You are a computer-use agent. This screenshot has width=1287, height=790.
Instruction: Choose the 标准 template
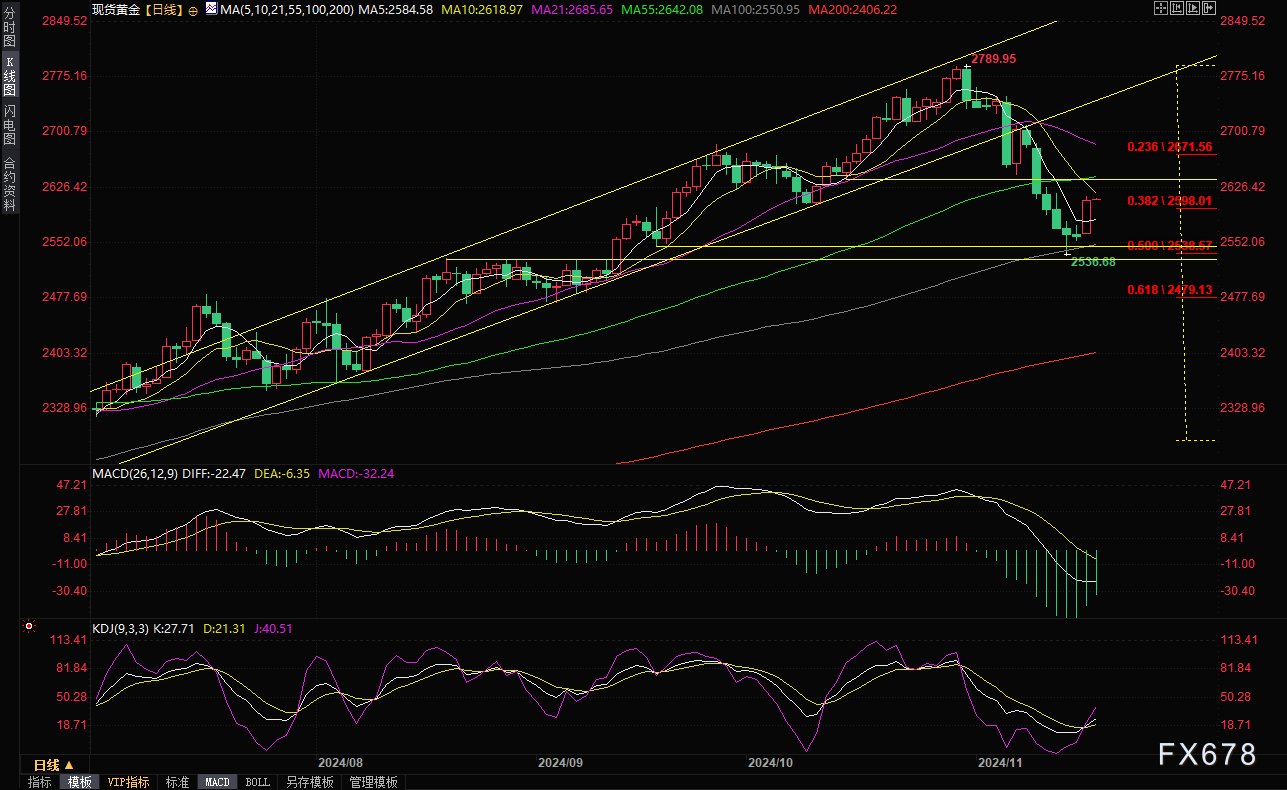click(x=177, y=782)
